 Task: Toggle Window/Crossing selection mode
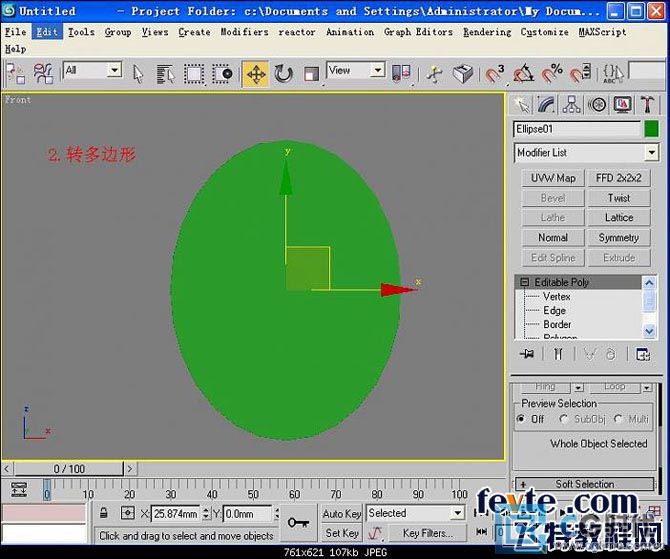(222, 74)
